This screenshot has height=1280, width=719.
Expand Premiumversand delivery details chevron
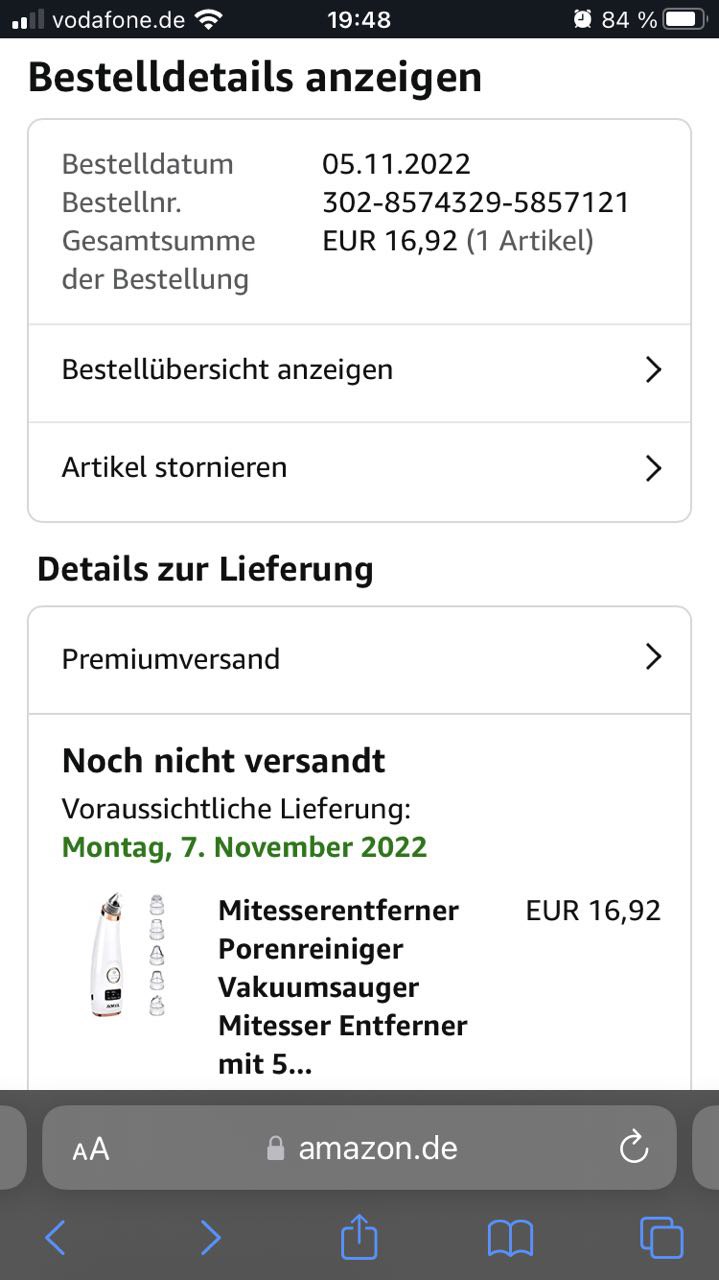click(653, 657)
